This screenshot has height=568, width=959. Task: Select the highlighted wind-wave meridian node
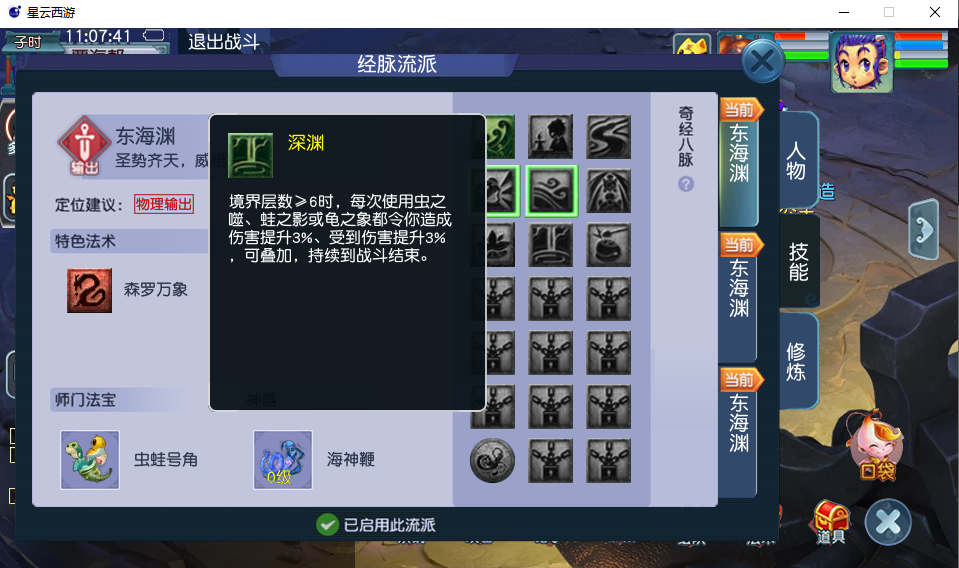(x=552, y=191)
